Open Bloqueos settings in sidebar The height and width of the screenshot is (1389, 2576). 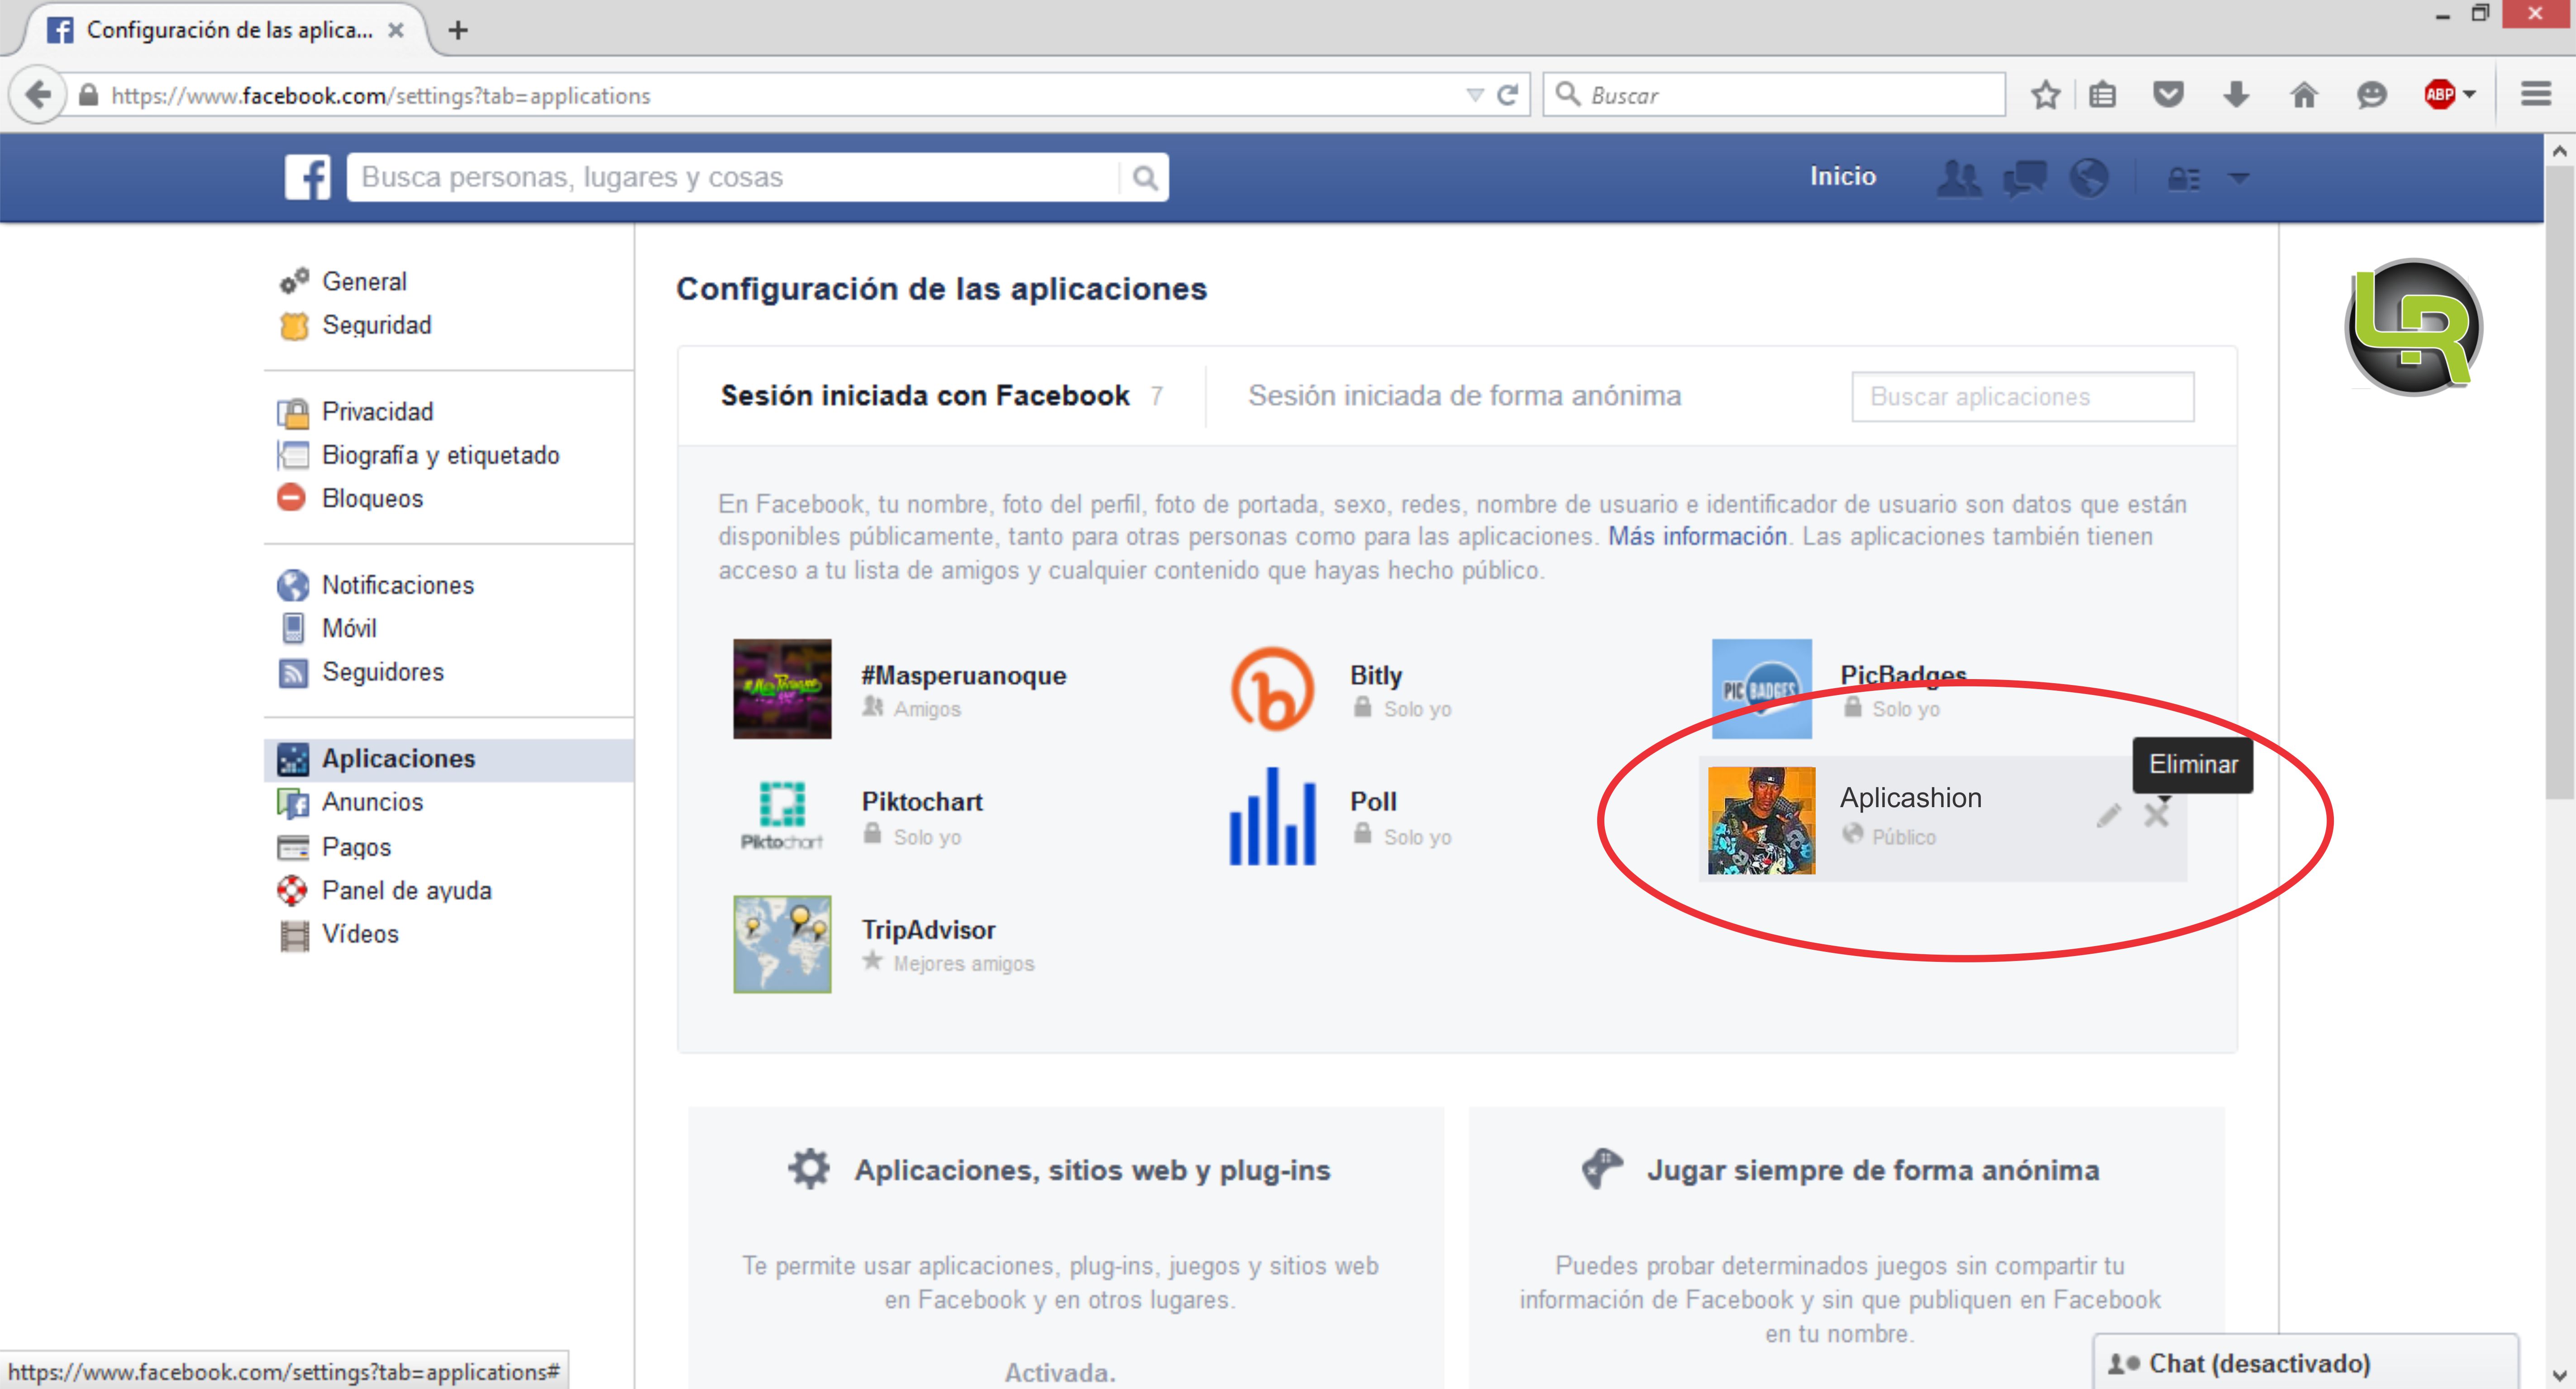372,498
